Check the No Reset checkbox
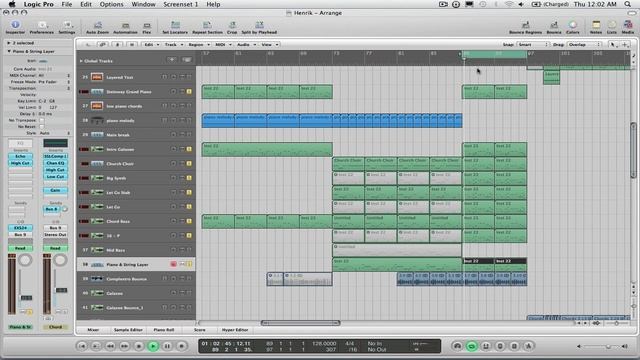 click(x=42, y=127)
